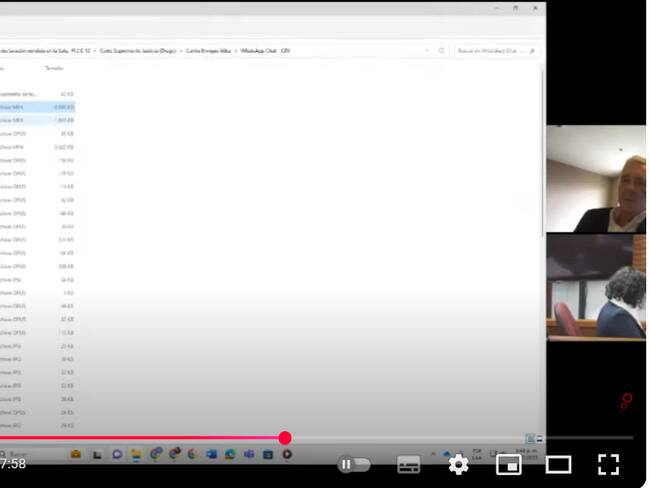
Task: Click the last taskbar app icon
Action: click(x=288, y=454)
